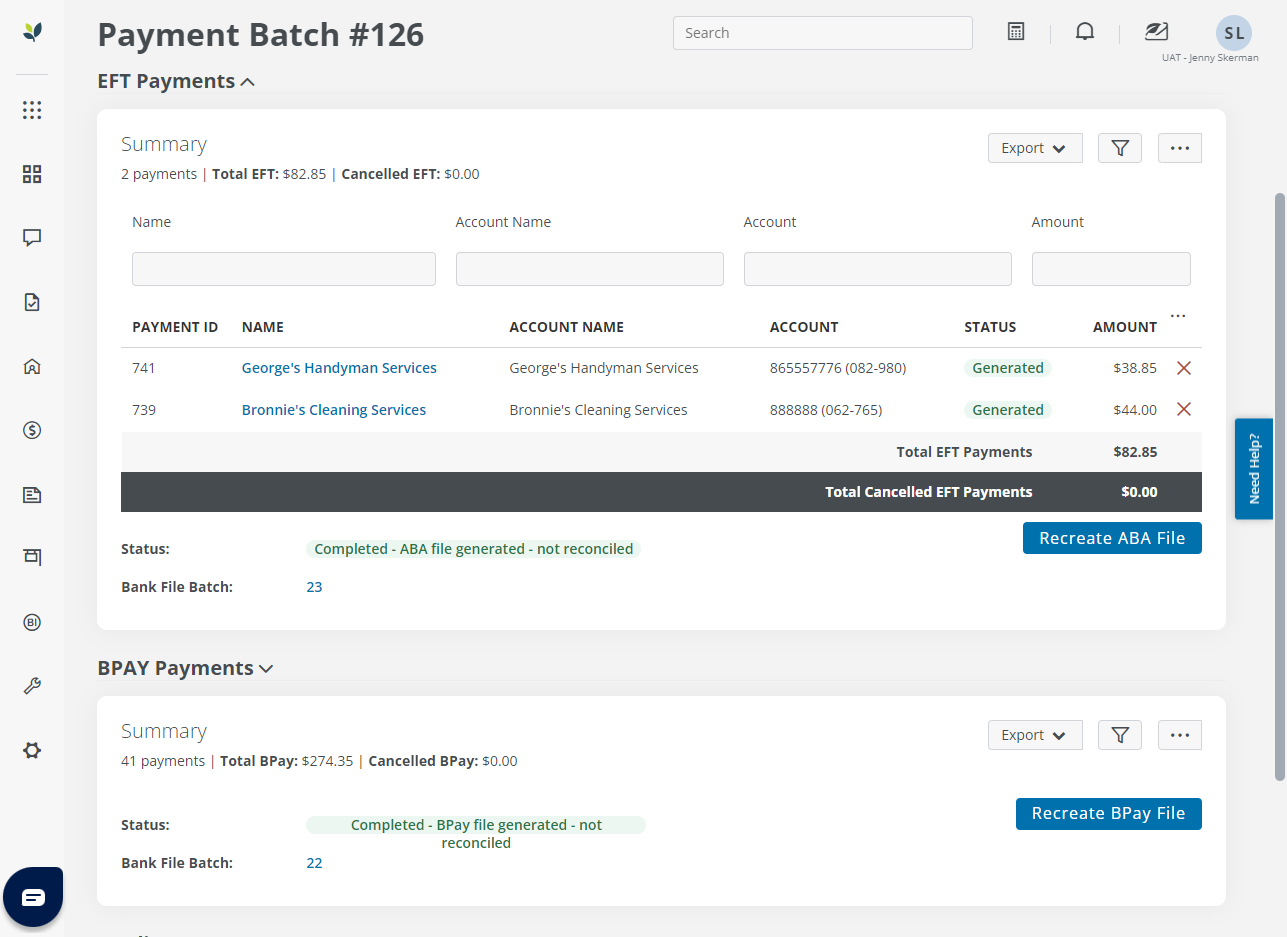Open EFT bank file batch 23 link
The height and width of the screenshot is (937, 1287).
click(314, 587)
